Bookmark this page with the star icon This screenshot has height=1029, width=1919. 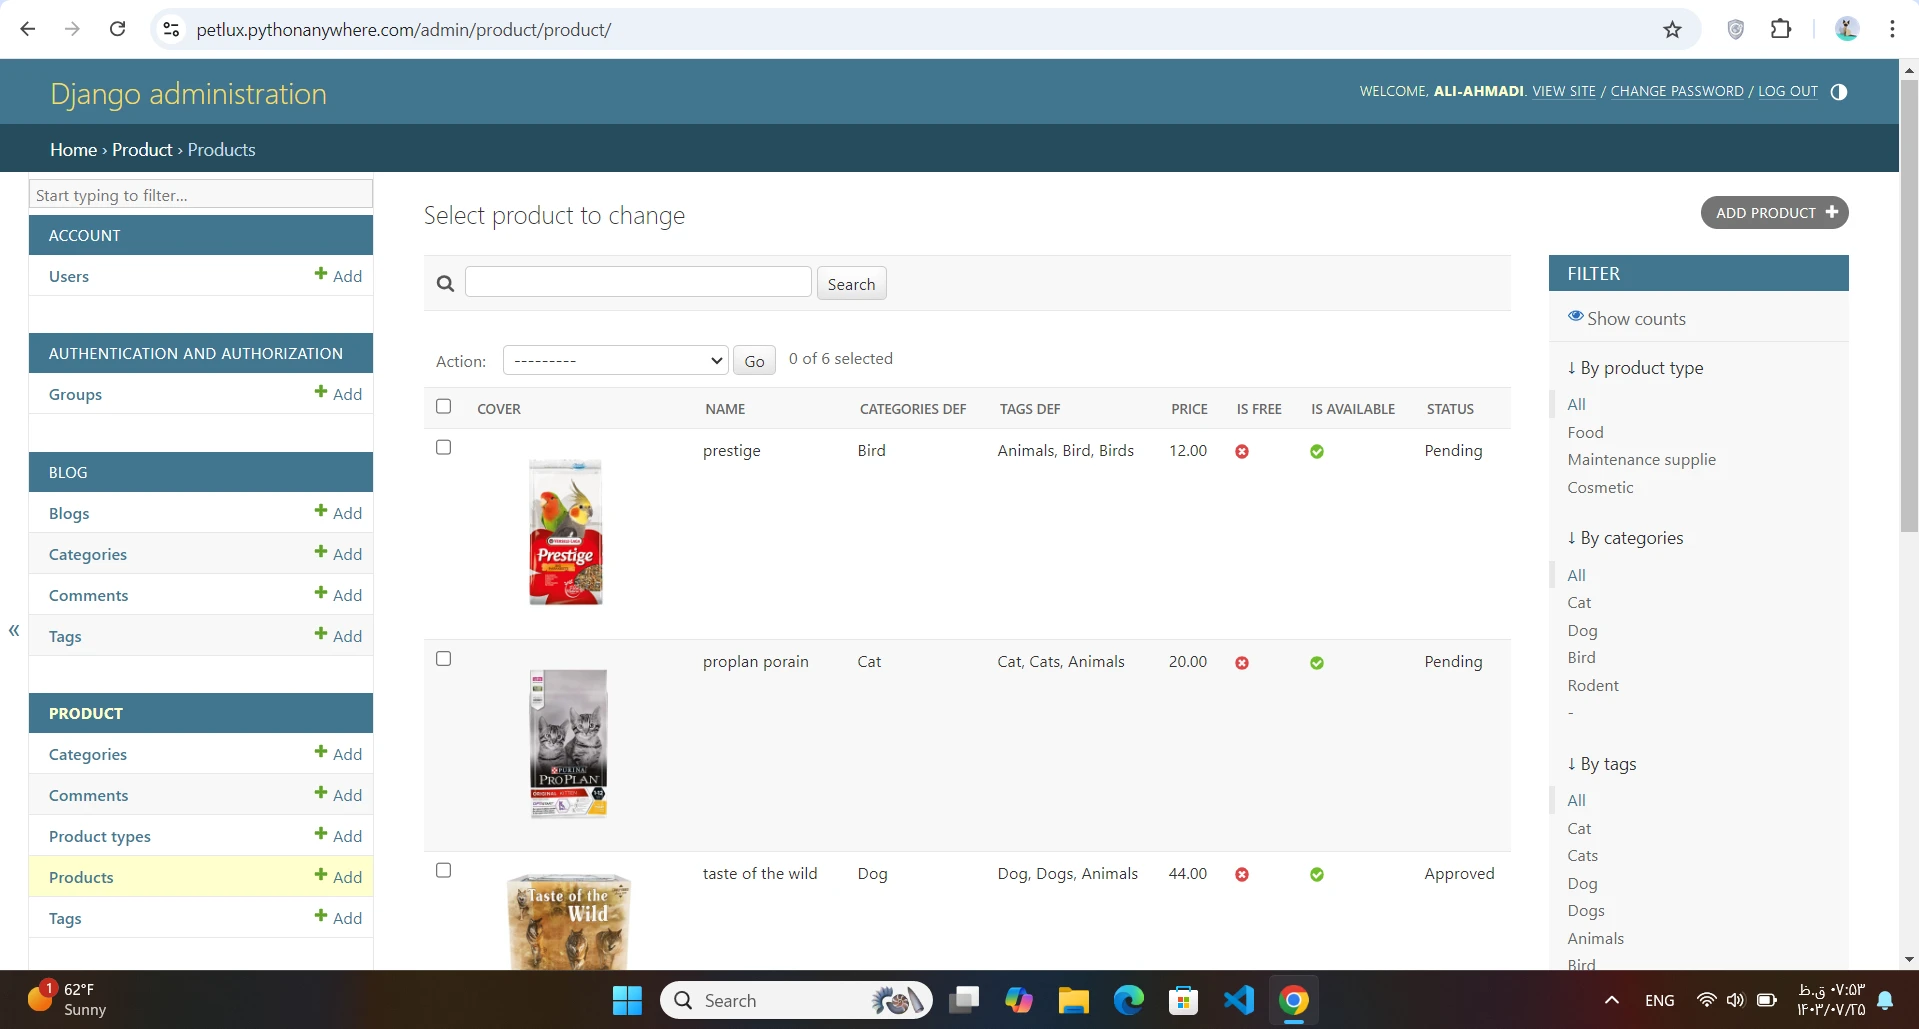click(x=1672, y=30)
